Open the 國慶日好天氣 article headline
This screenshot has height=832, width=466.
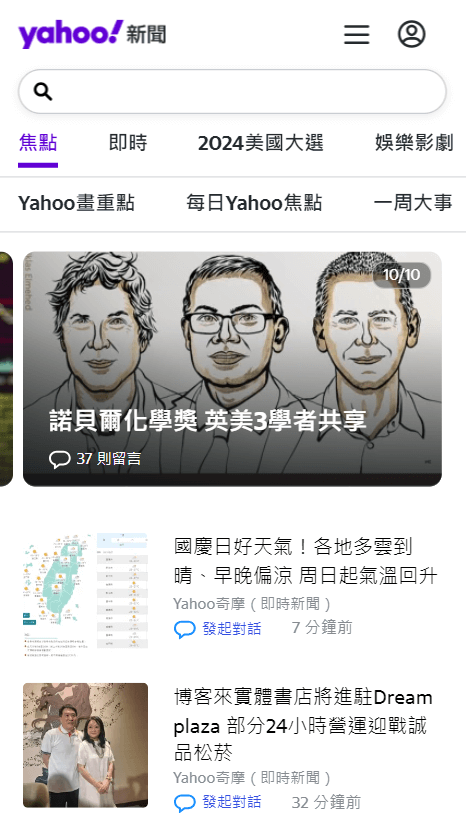(x=306, y=561)
